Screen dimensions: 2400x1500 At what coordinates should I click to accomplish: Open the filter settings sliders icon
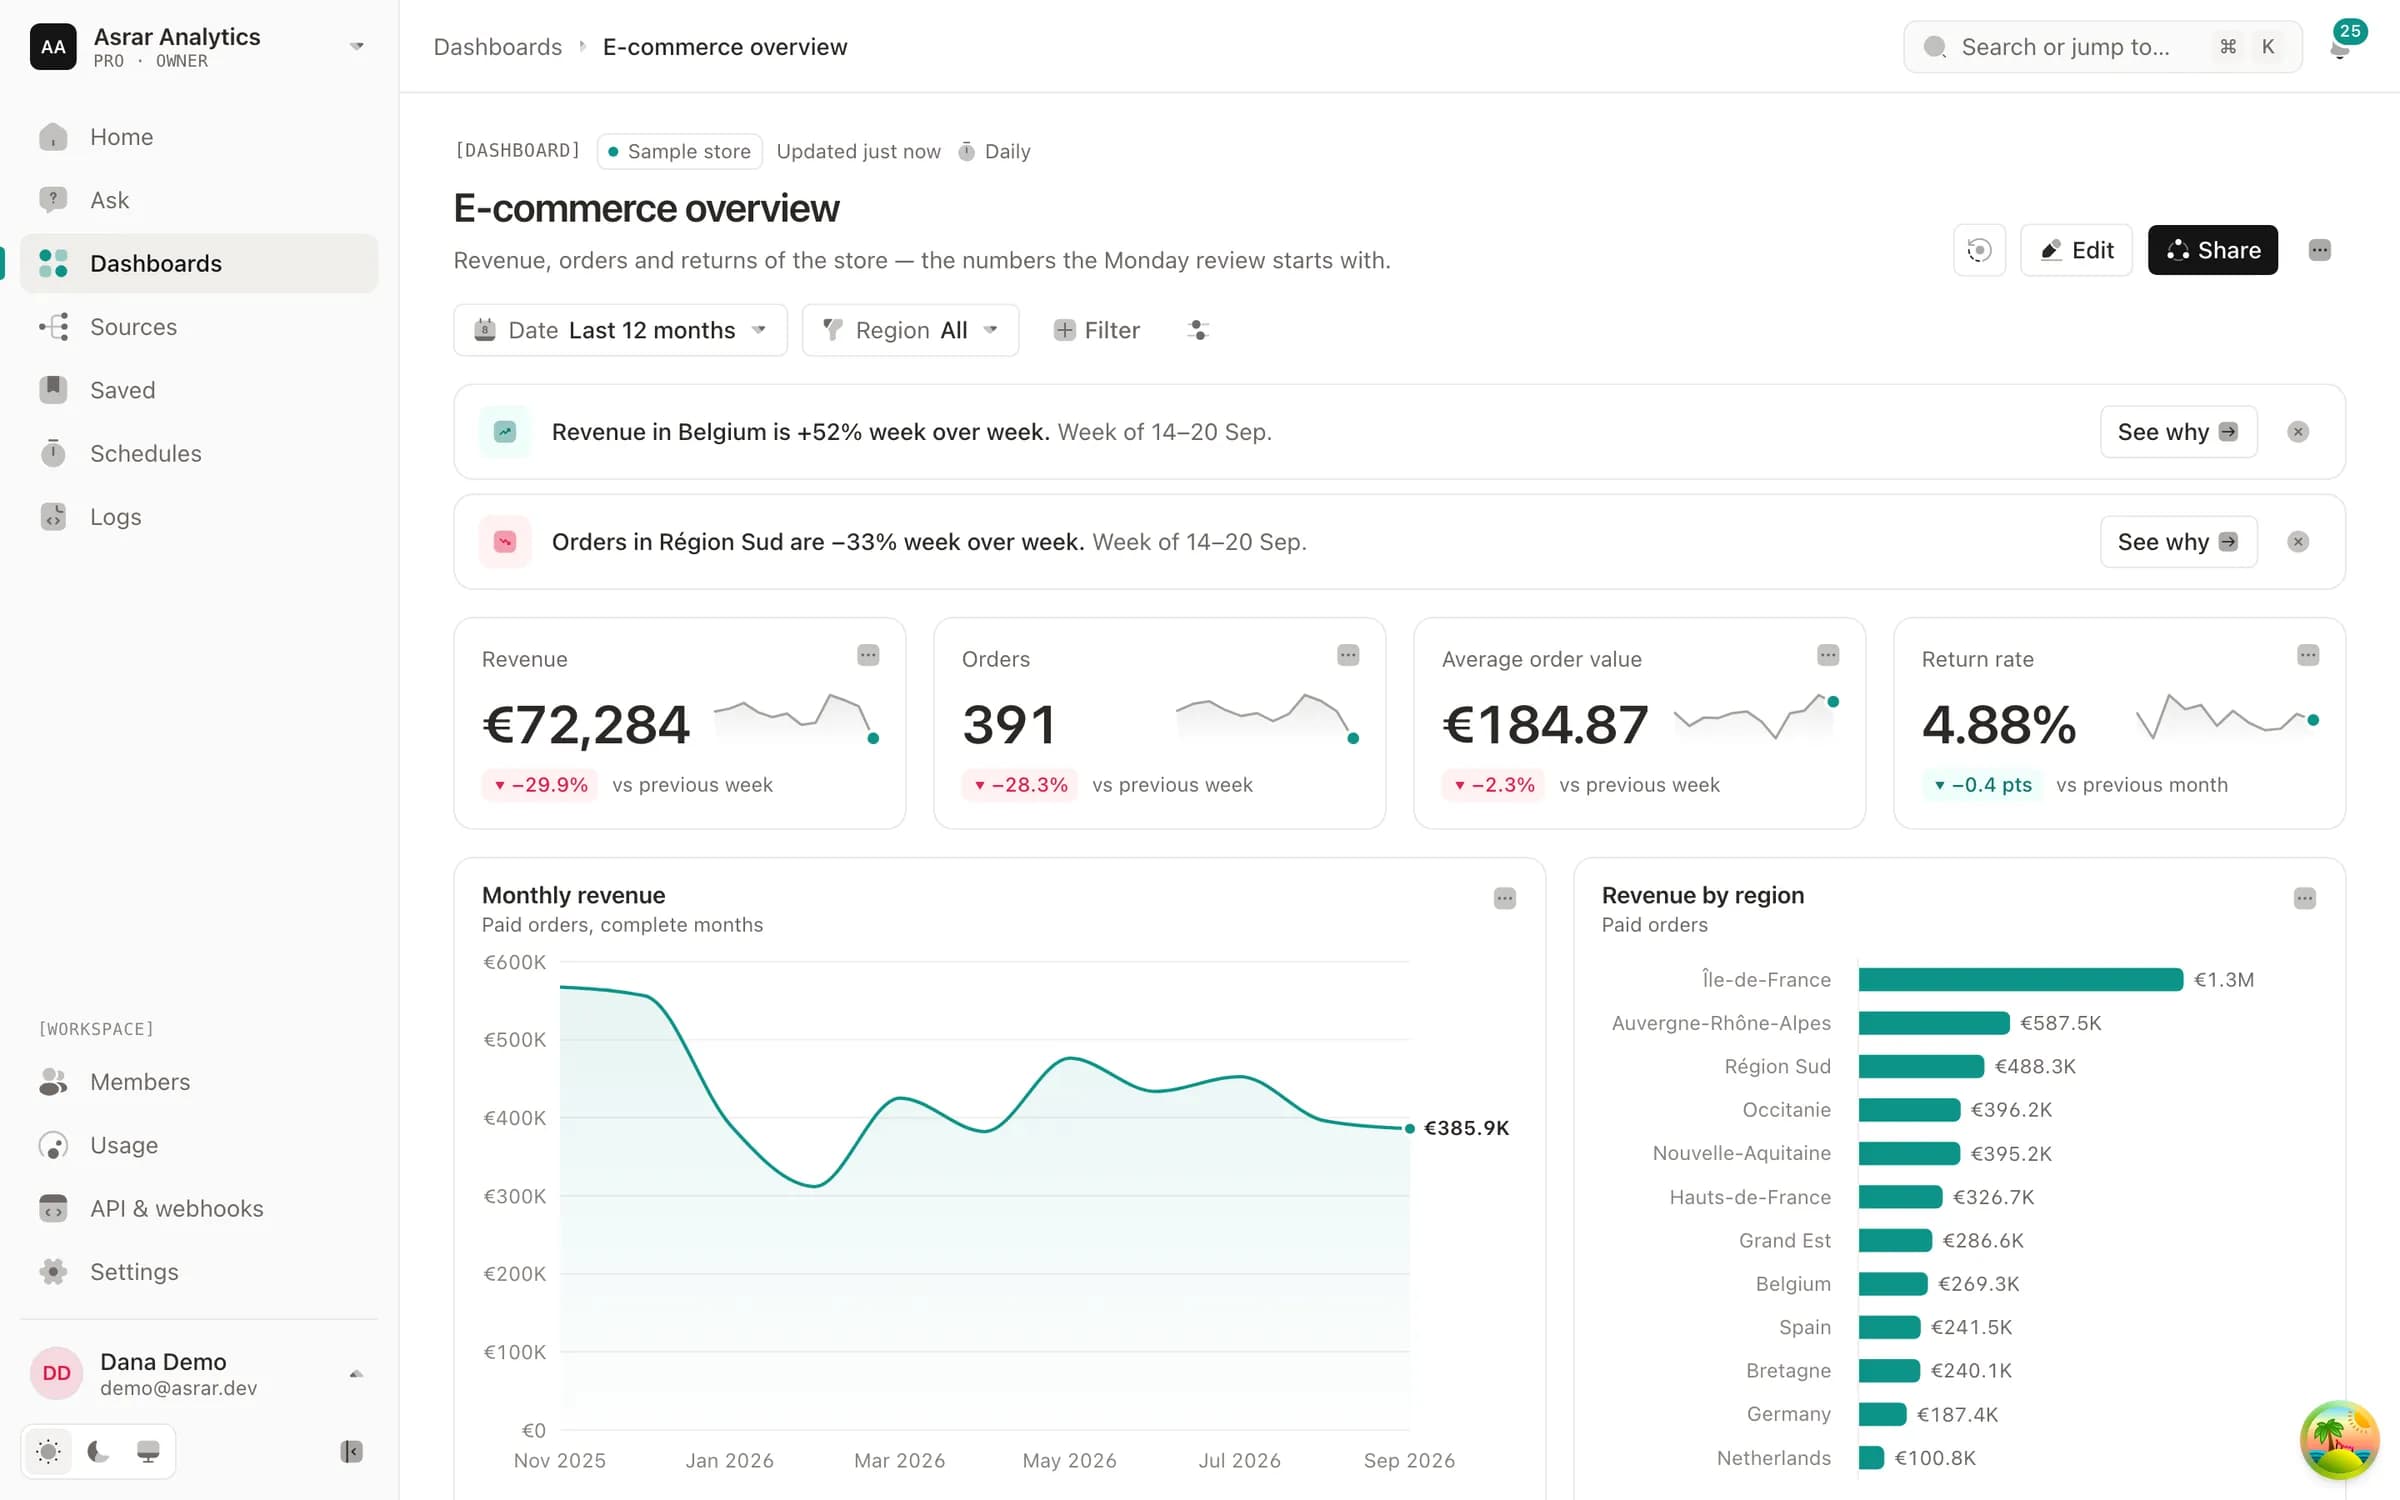tap(1198, 330)
